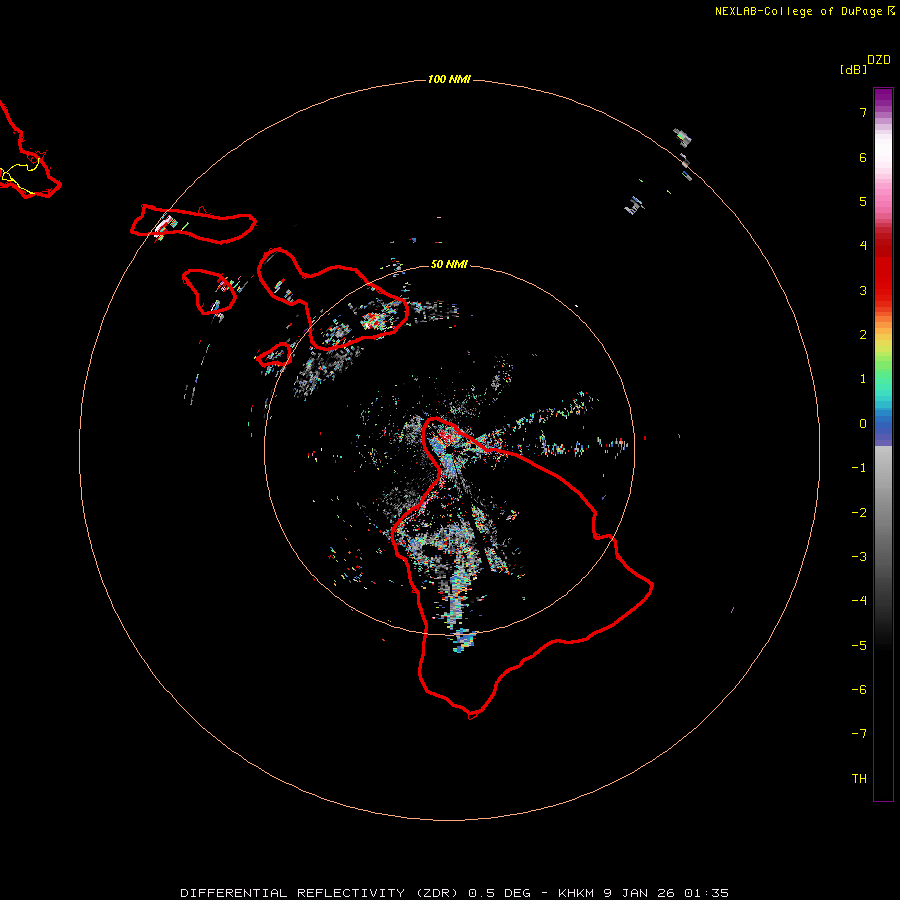Select the -4 dB tick label on the colorbar
This screenshot has width=900, height=900.
859,601
